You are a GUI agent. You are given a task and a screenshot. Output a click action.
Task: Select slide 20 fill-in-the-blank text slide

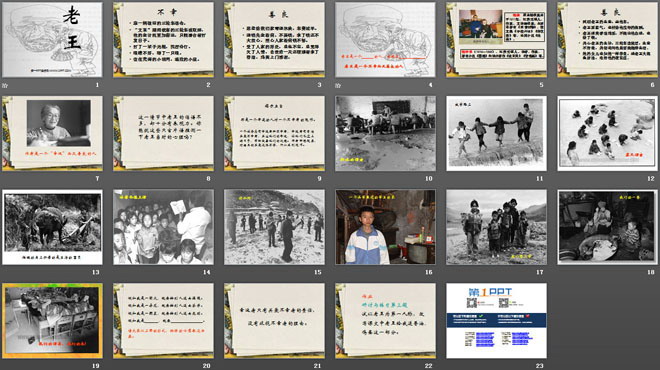tap(163, 321)
